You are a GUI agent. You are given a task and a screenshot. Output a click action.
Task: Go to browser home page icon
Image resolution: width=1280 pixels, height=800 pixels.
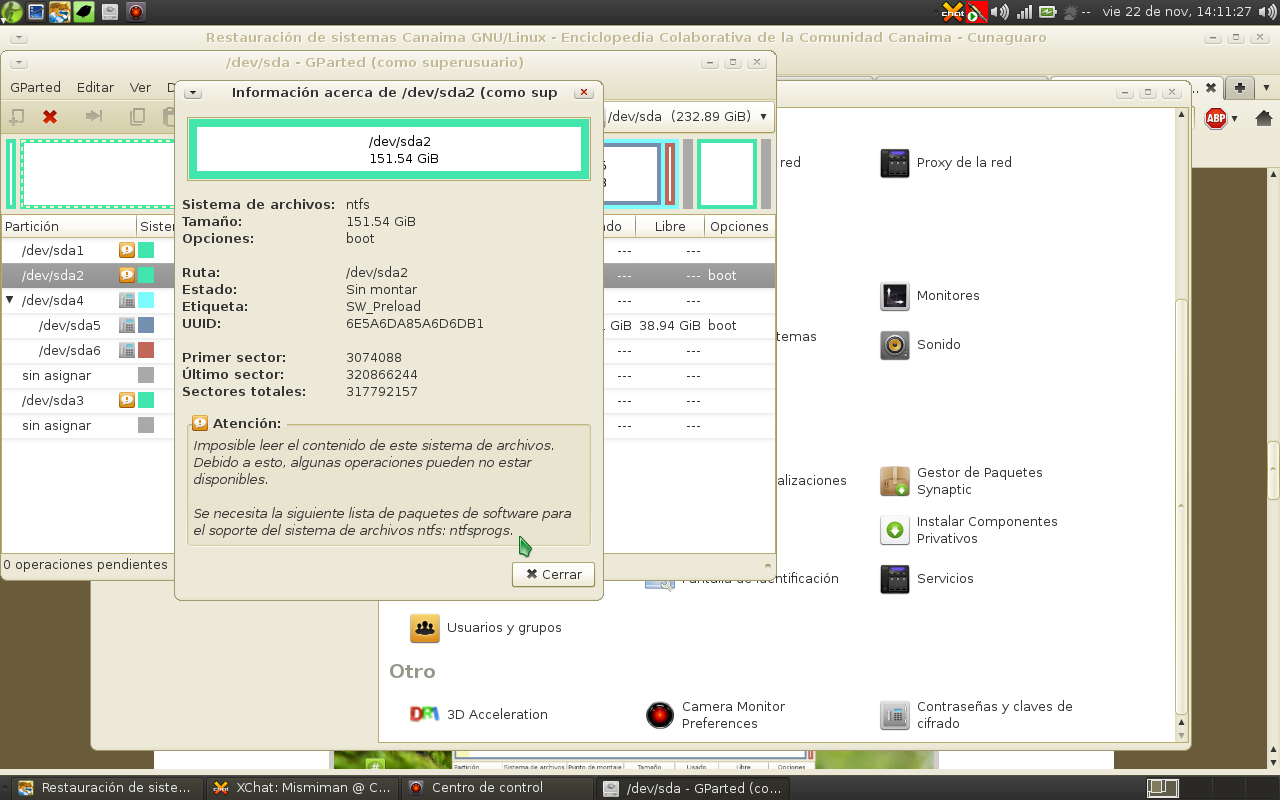tap(1264, 118)
